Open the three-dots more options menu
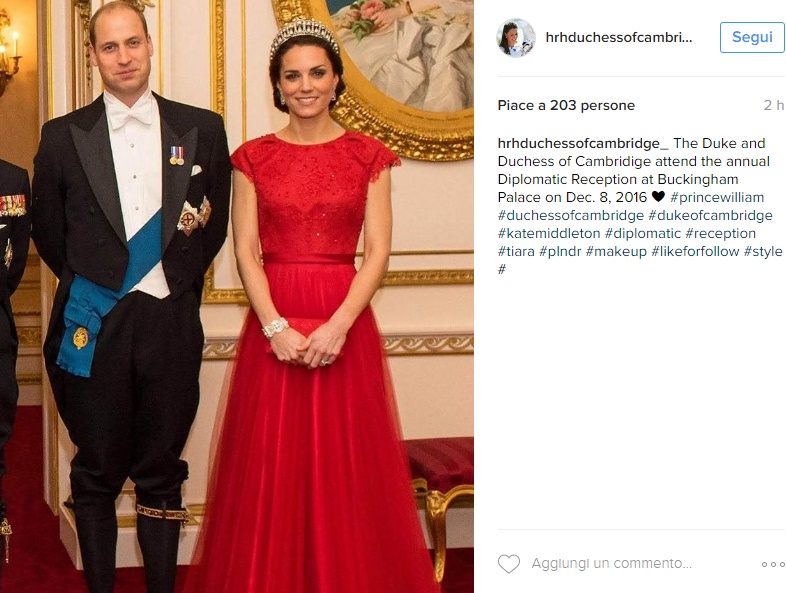Screen dimensions: 786x593 [x=772, y=564]
